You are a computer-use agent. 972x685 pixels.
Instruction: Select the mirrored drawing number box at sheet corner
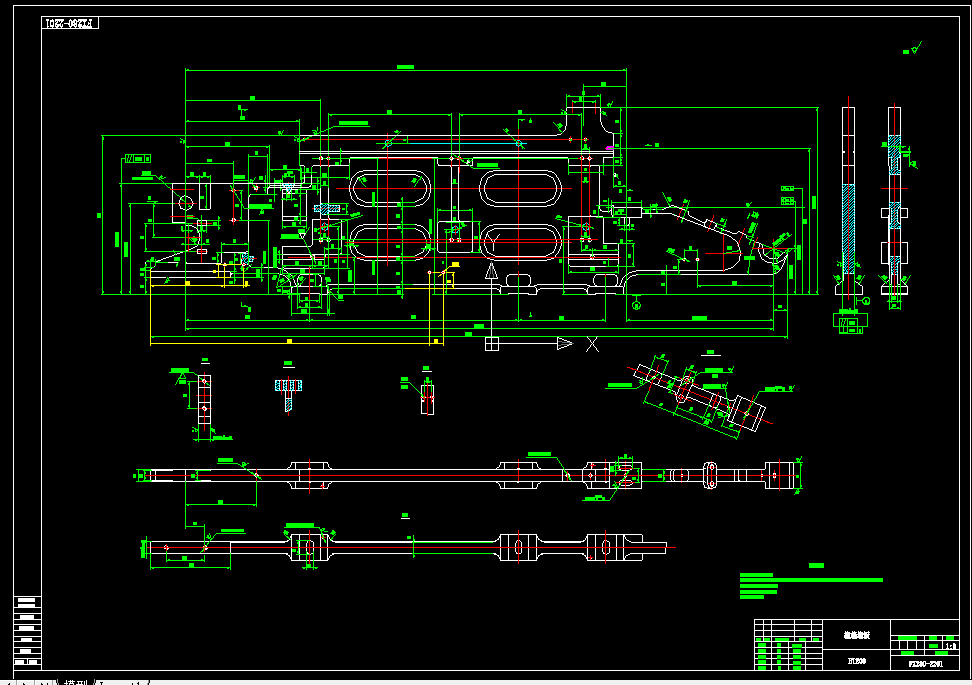point(71,24)
